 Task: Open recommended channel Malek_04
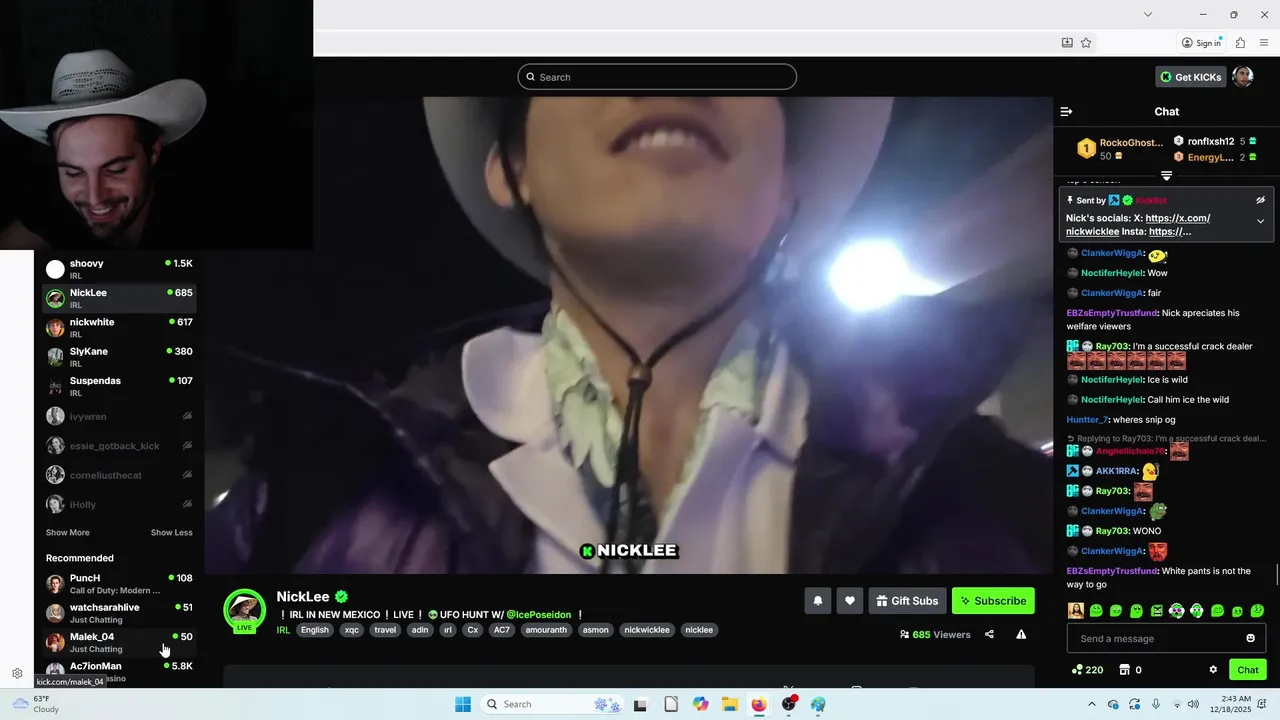click(120, 642)
